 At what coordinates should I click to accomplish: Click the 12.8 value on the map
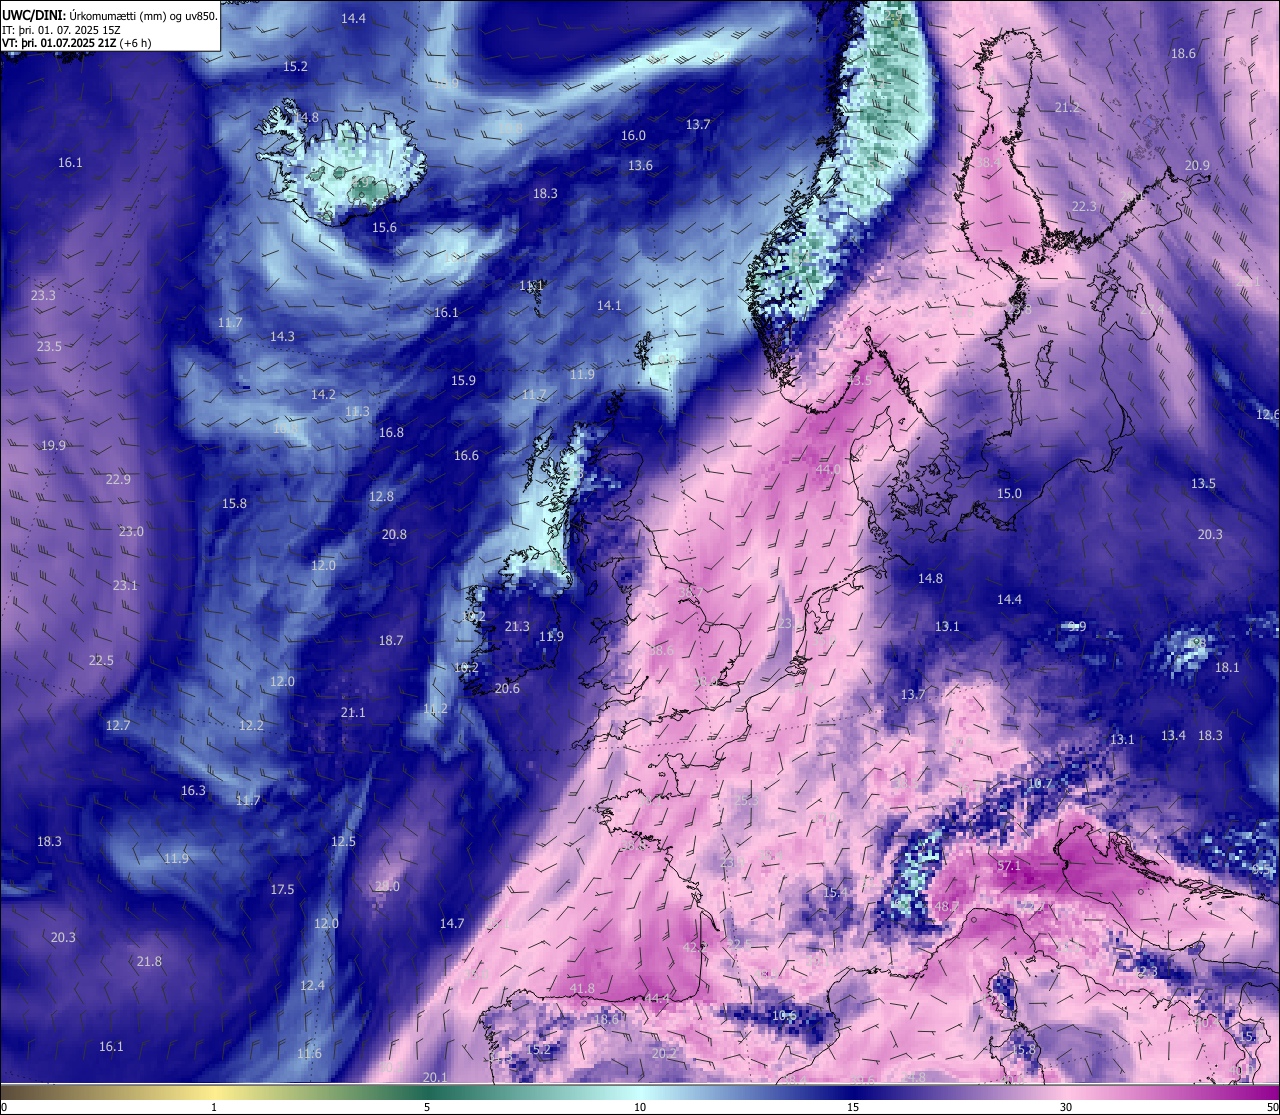click(x=381, y=496)
